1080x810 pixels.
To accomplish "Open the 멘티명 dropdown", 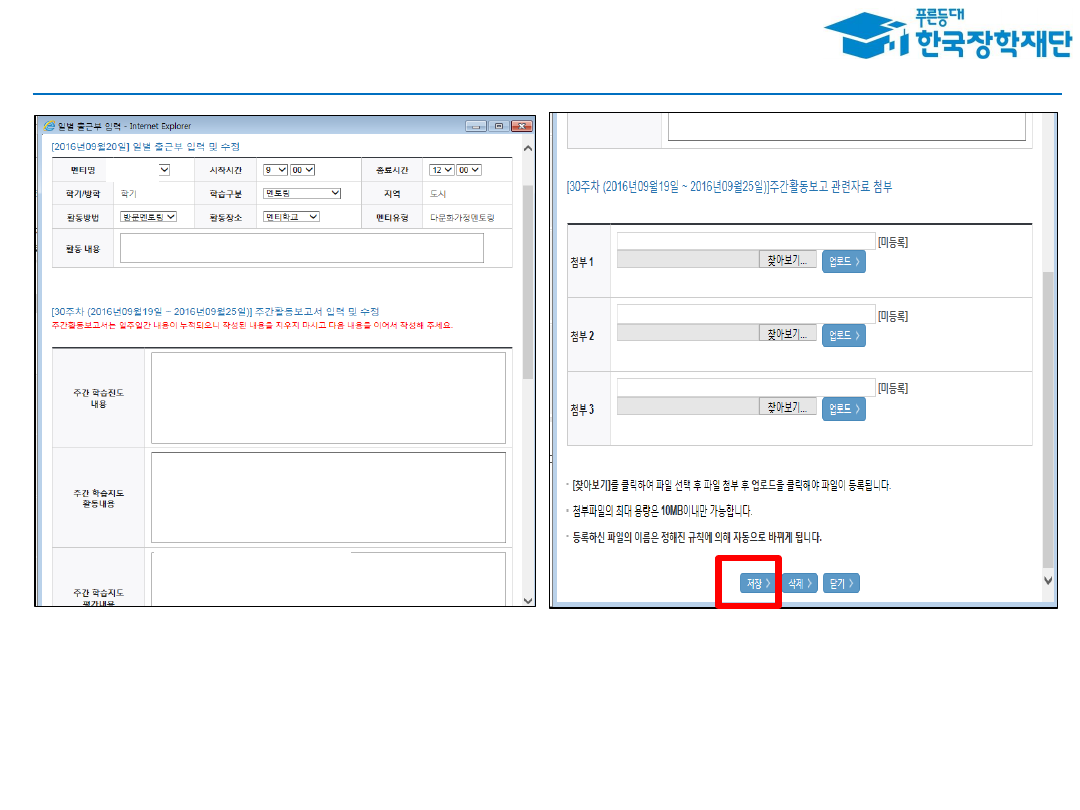I will coord(164,170).
